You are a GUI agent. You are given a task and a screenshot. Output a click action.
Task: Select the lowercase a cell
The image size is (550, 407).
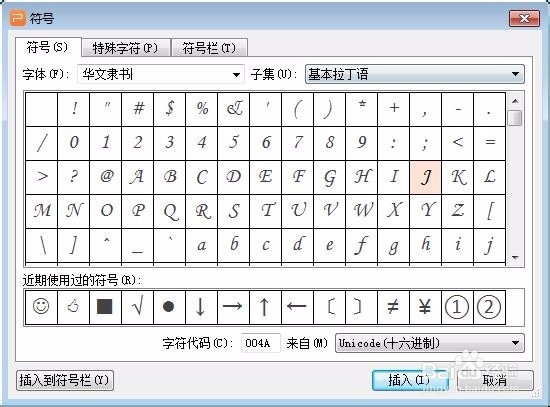point(201,245)
